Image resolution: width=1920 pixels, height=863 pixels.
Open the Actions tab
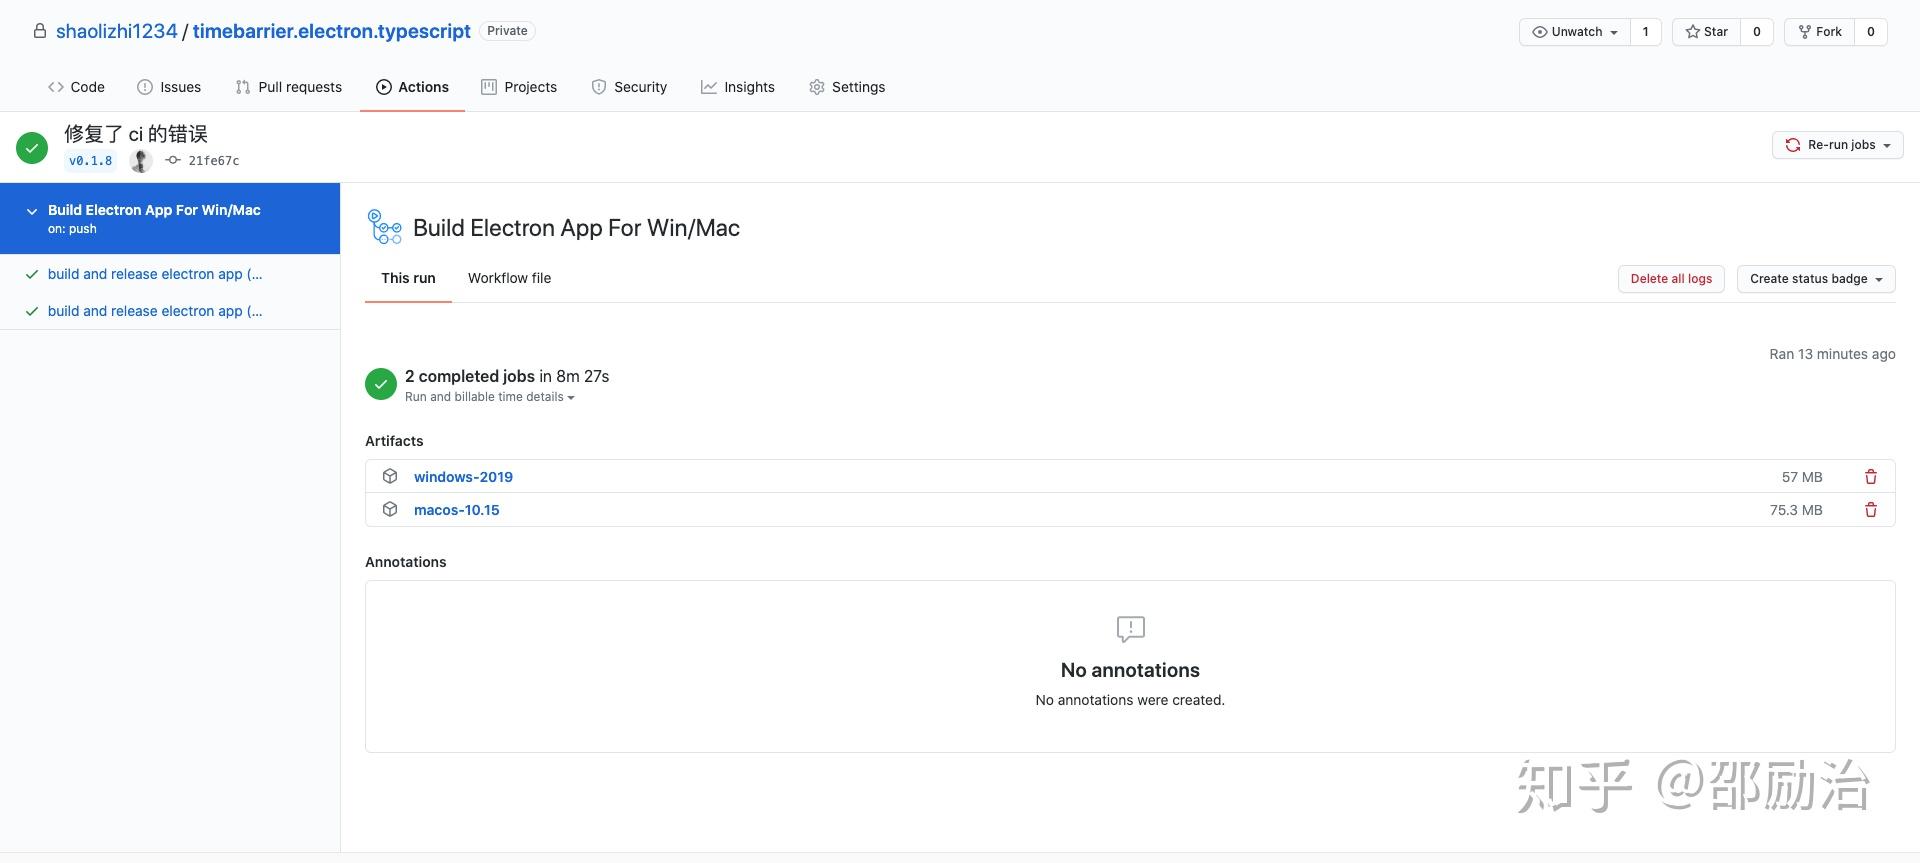click(x=412, y=87)
